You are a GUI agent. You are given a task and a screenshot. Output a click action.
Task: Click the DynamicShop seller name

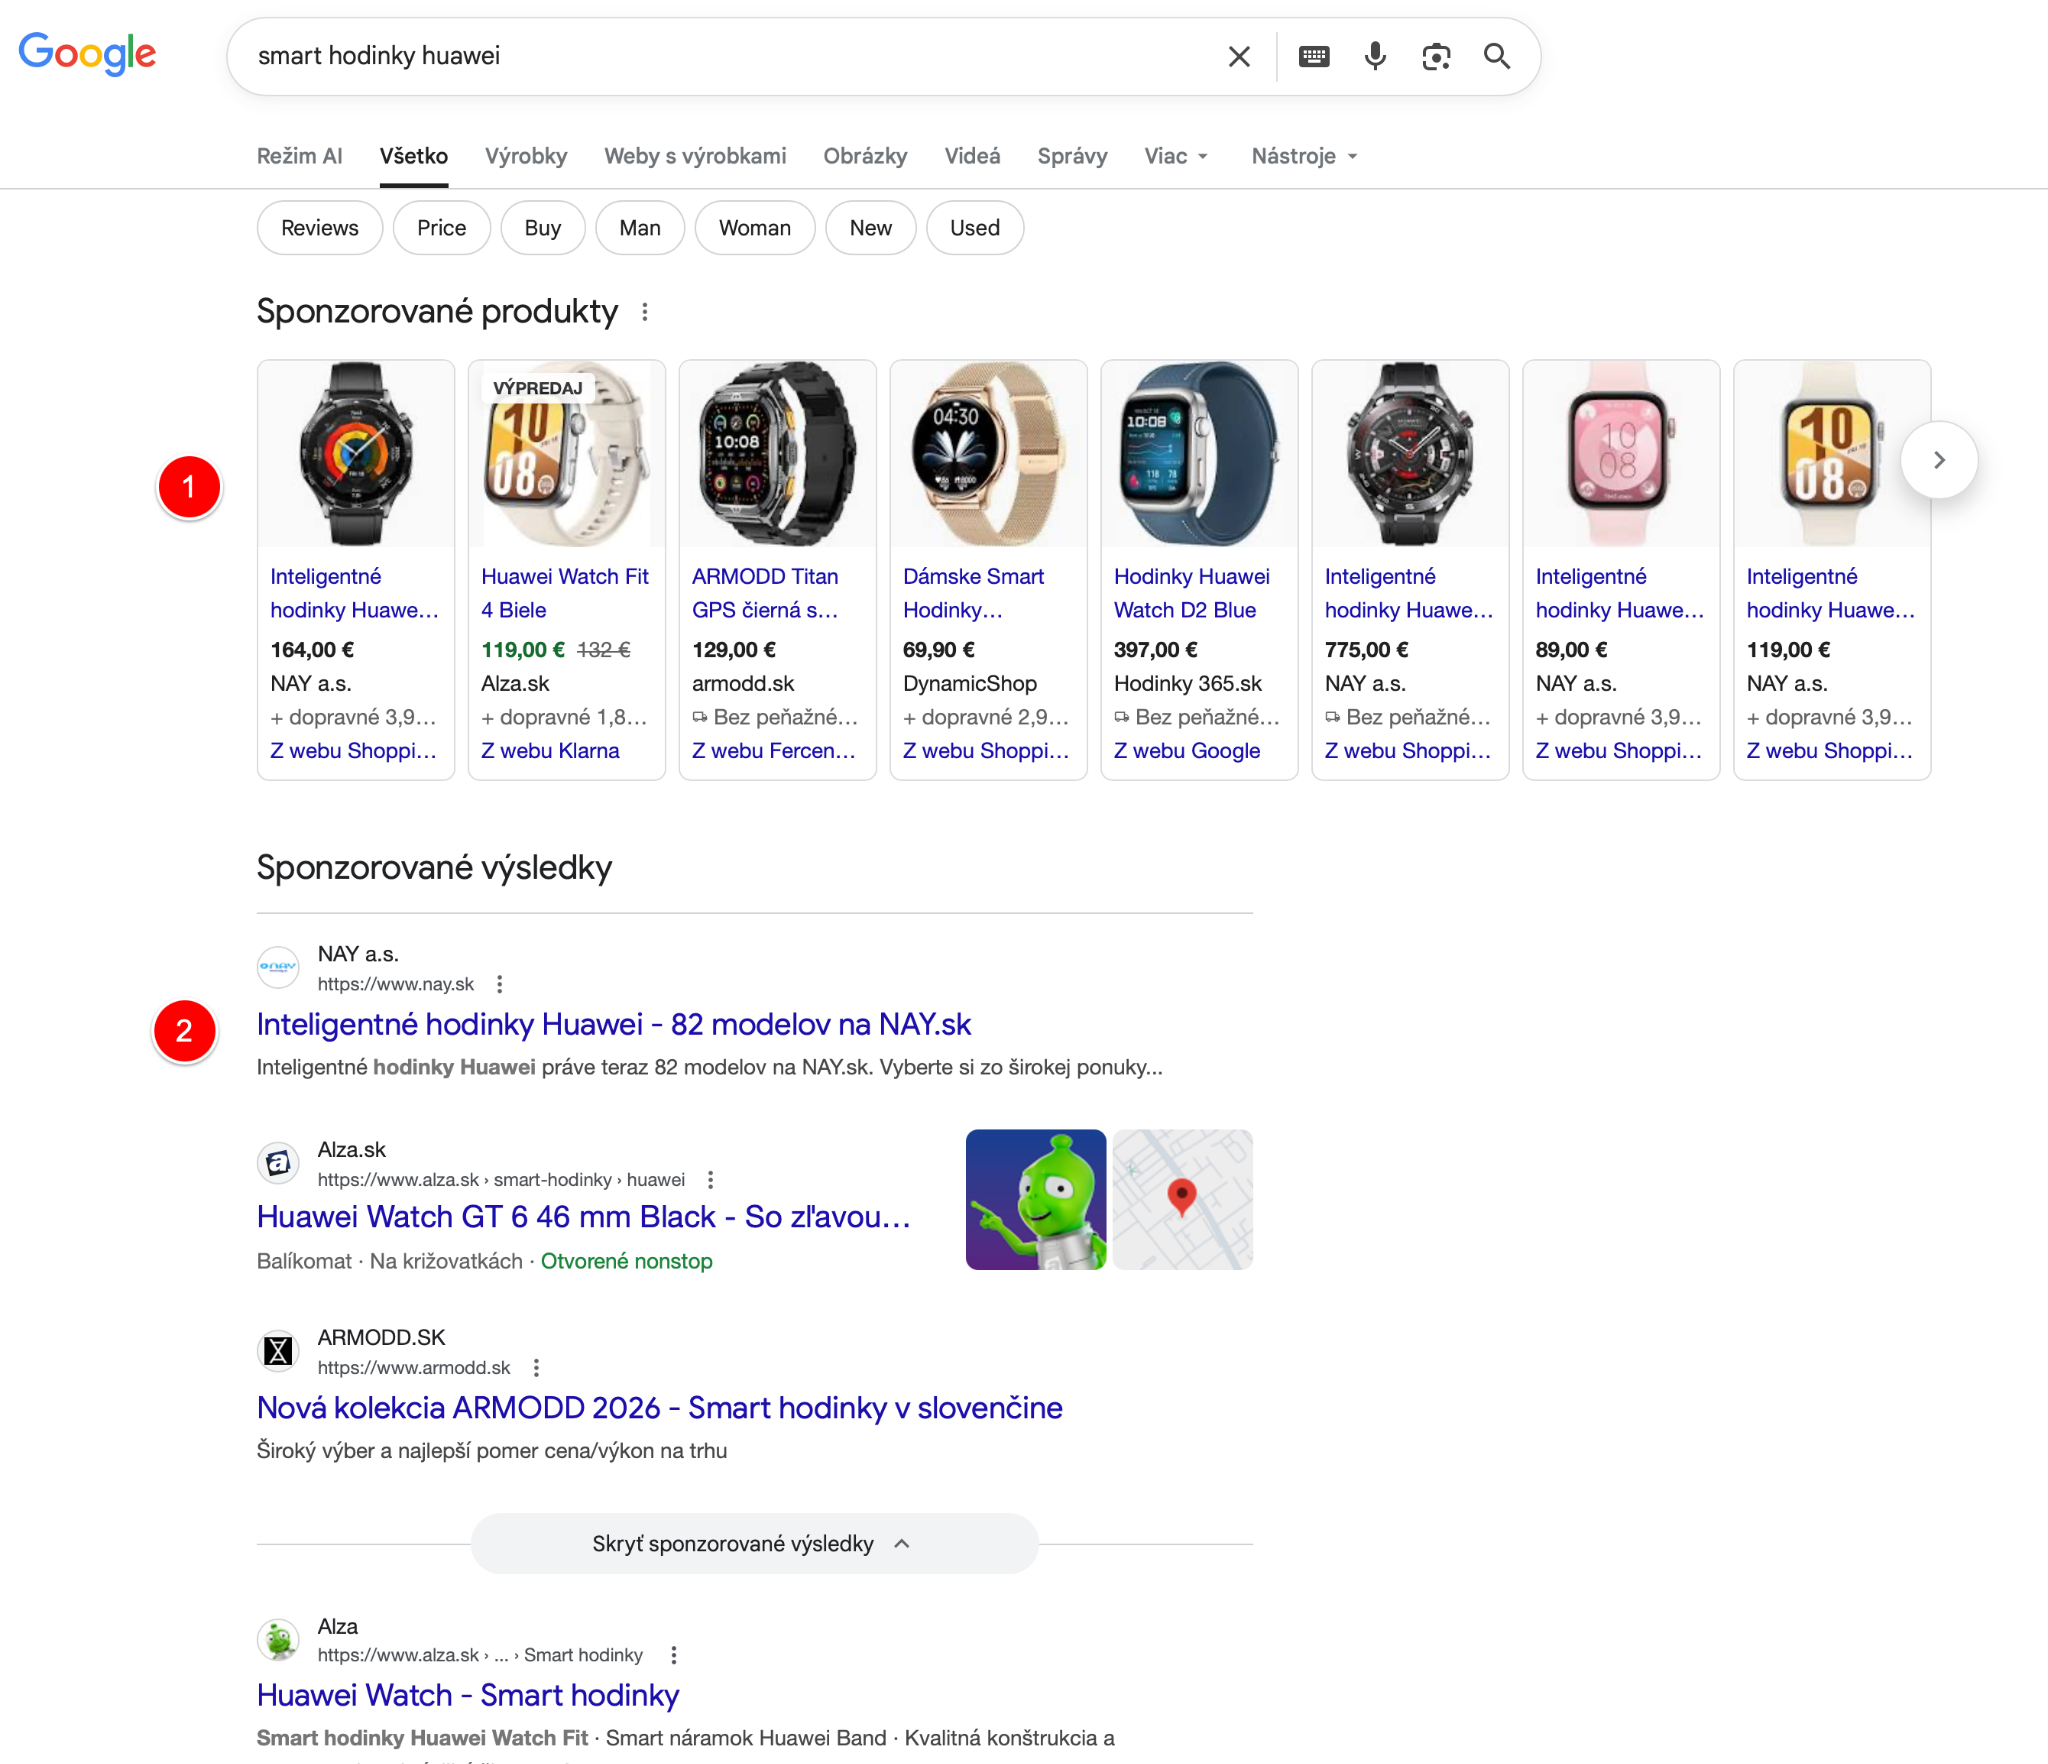[x=970, y=684]
